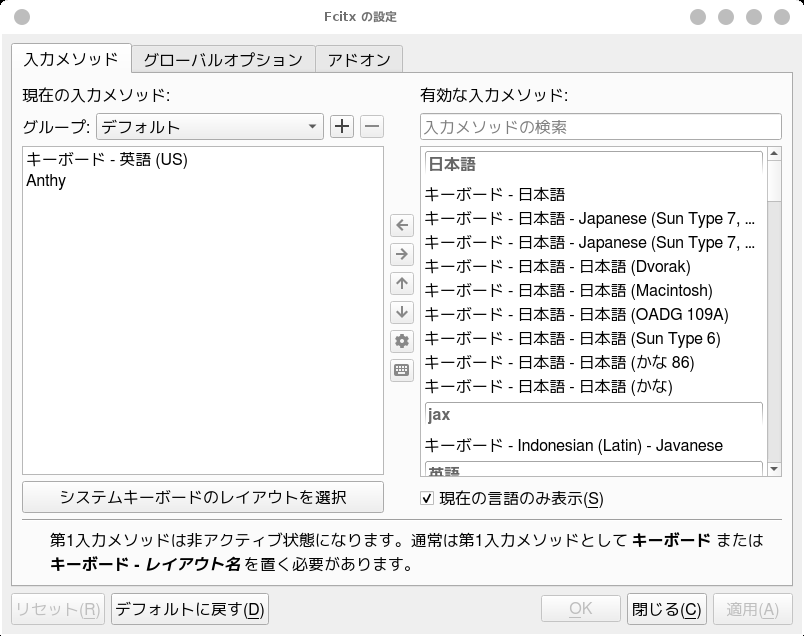Switch to グローバルオプション tab

[x=223, y=59]
